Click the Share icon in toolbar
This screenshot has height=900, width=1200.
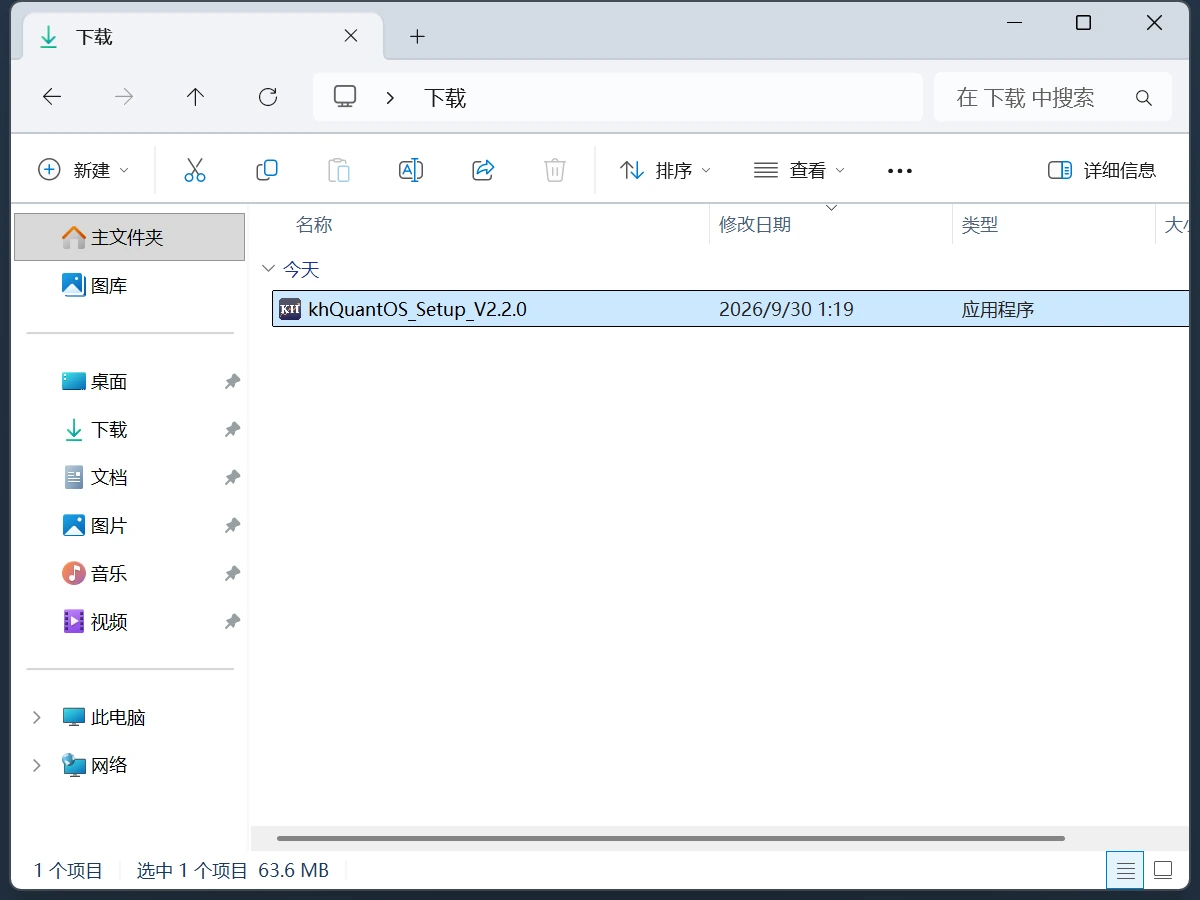click(x=483, y=170)
